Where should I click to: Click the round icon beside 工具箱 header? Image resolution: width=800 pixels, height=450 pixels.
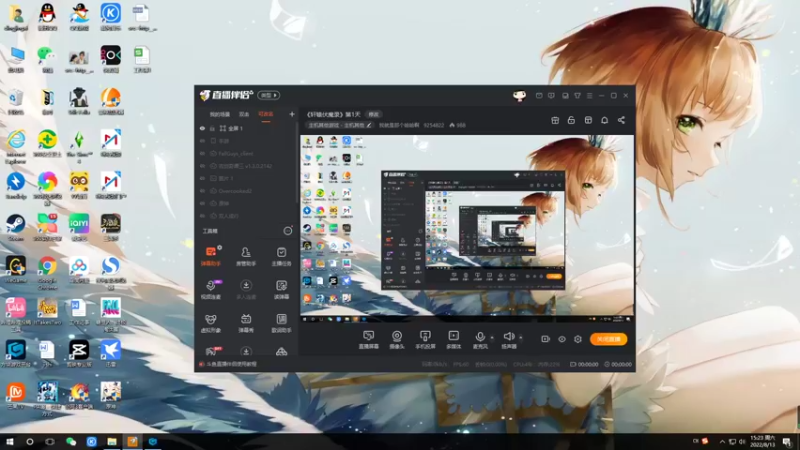288,231
